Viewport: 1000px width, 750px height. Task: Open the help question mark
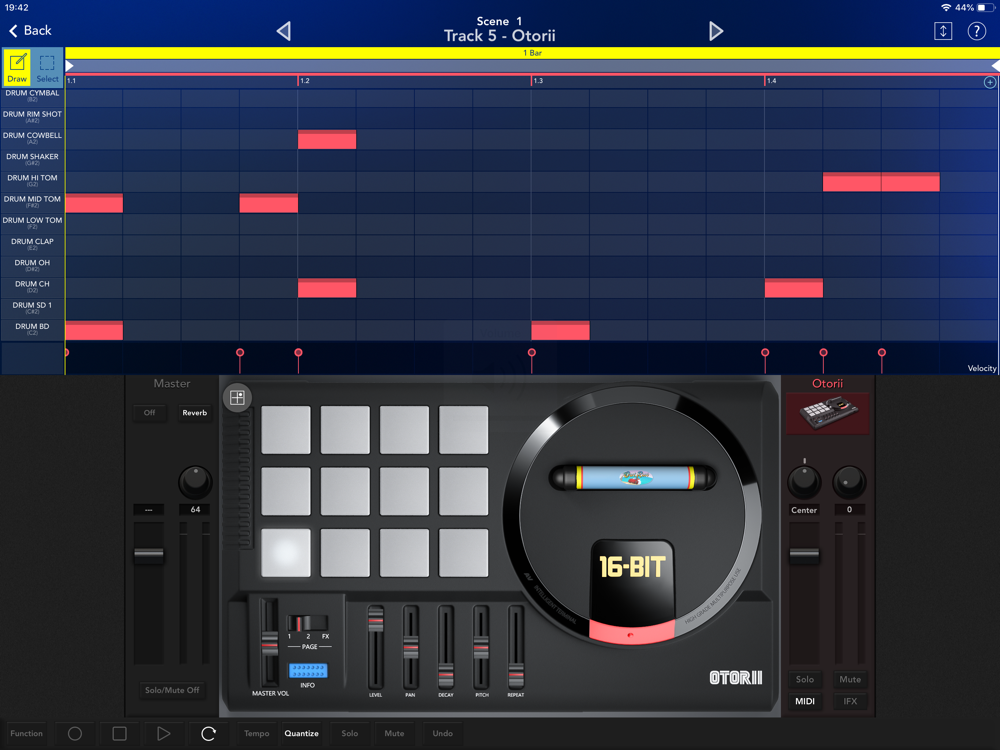coord(976,31)
